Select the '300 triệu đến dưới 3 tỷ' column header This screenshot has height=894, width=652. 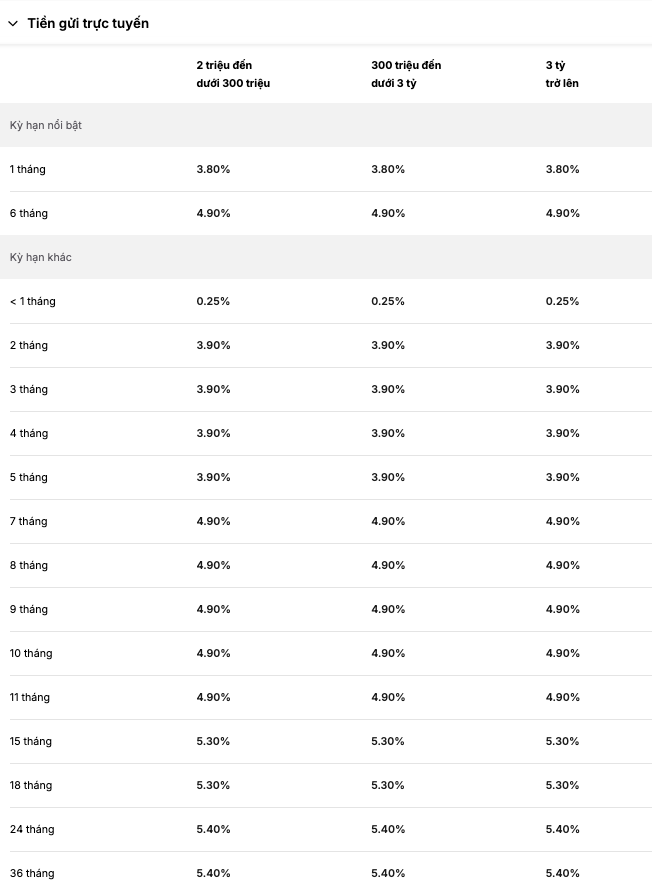pyautogui.click(x=406, y=74)
